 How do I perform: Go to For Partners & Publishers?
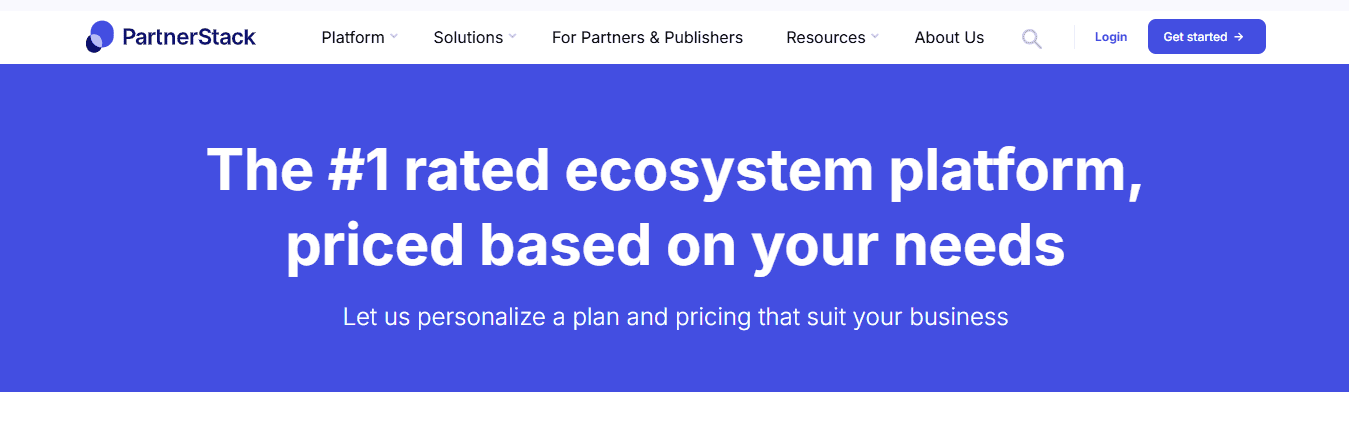pyautogui.click(x=647, y=37)
